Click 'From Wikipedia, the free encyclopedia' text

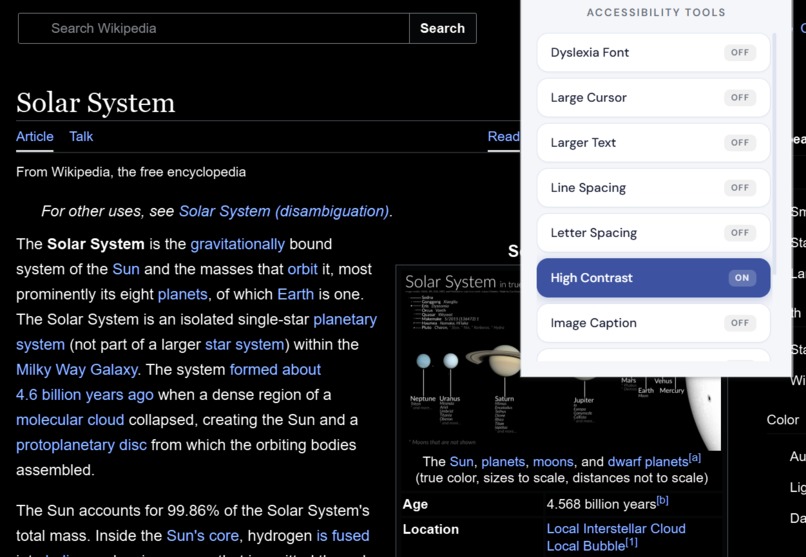[131, 172]
